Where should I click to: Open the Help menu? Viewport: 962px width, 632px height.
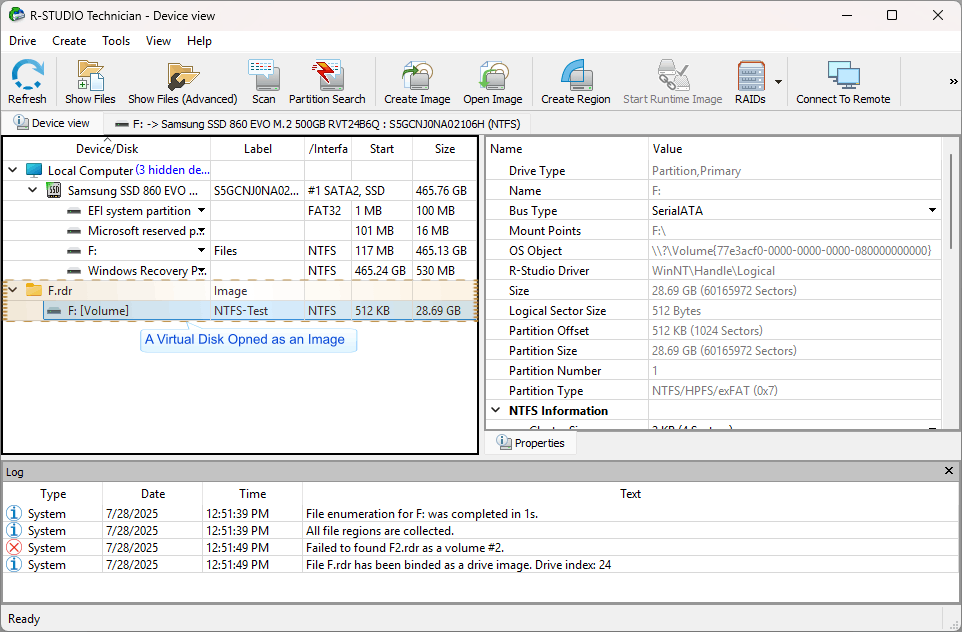(x=199, y=40)
